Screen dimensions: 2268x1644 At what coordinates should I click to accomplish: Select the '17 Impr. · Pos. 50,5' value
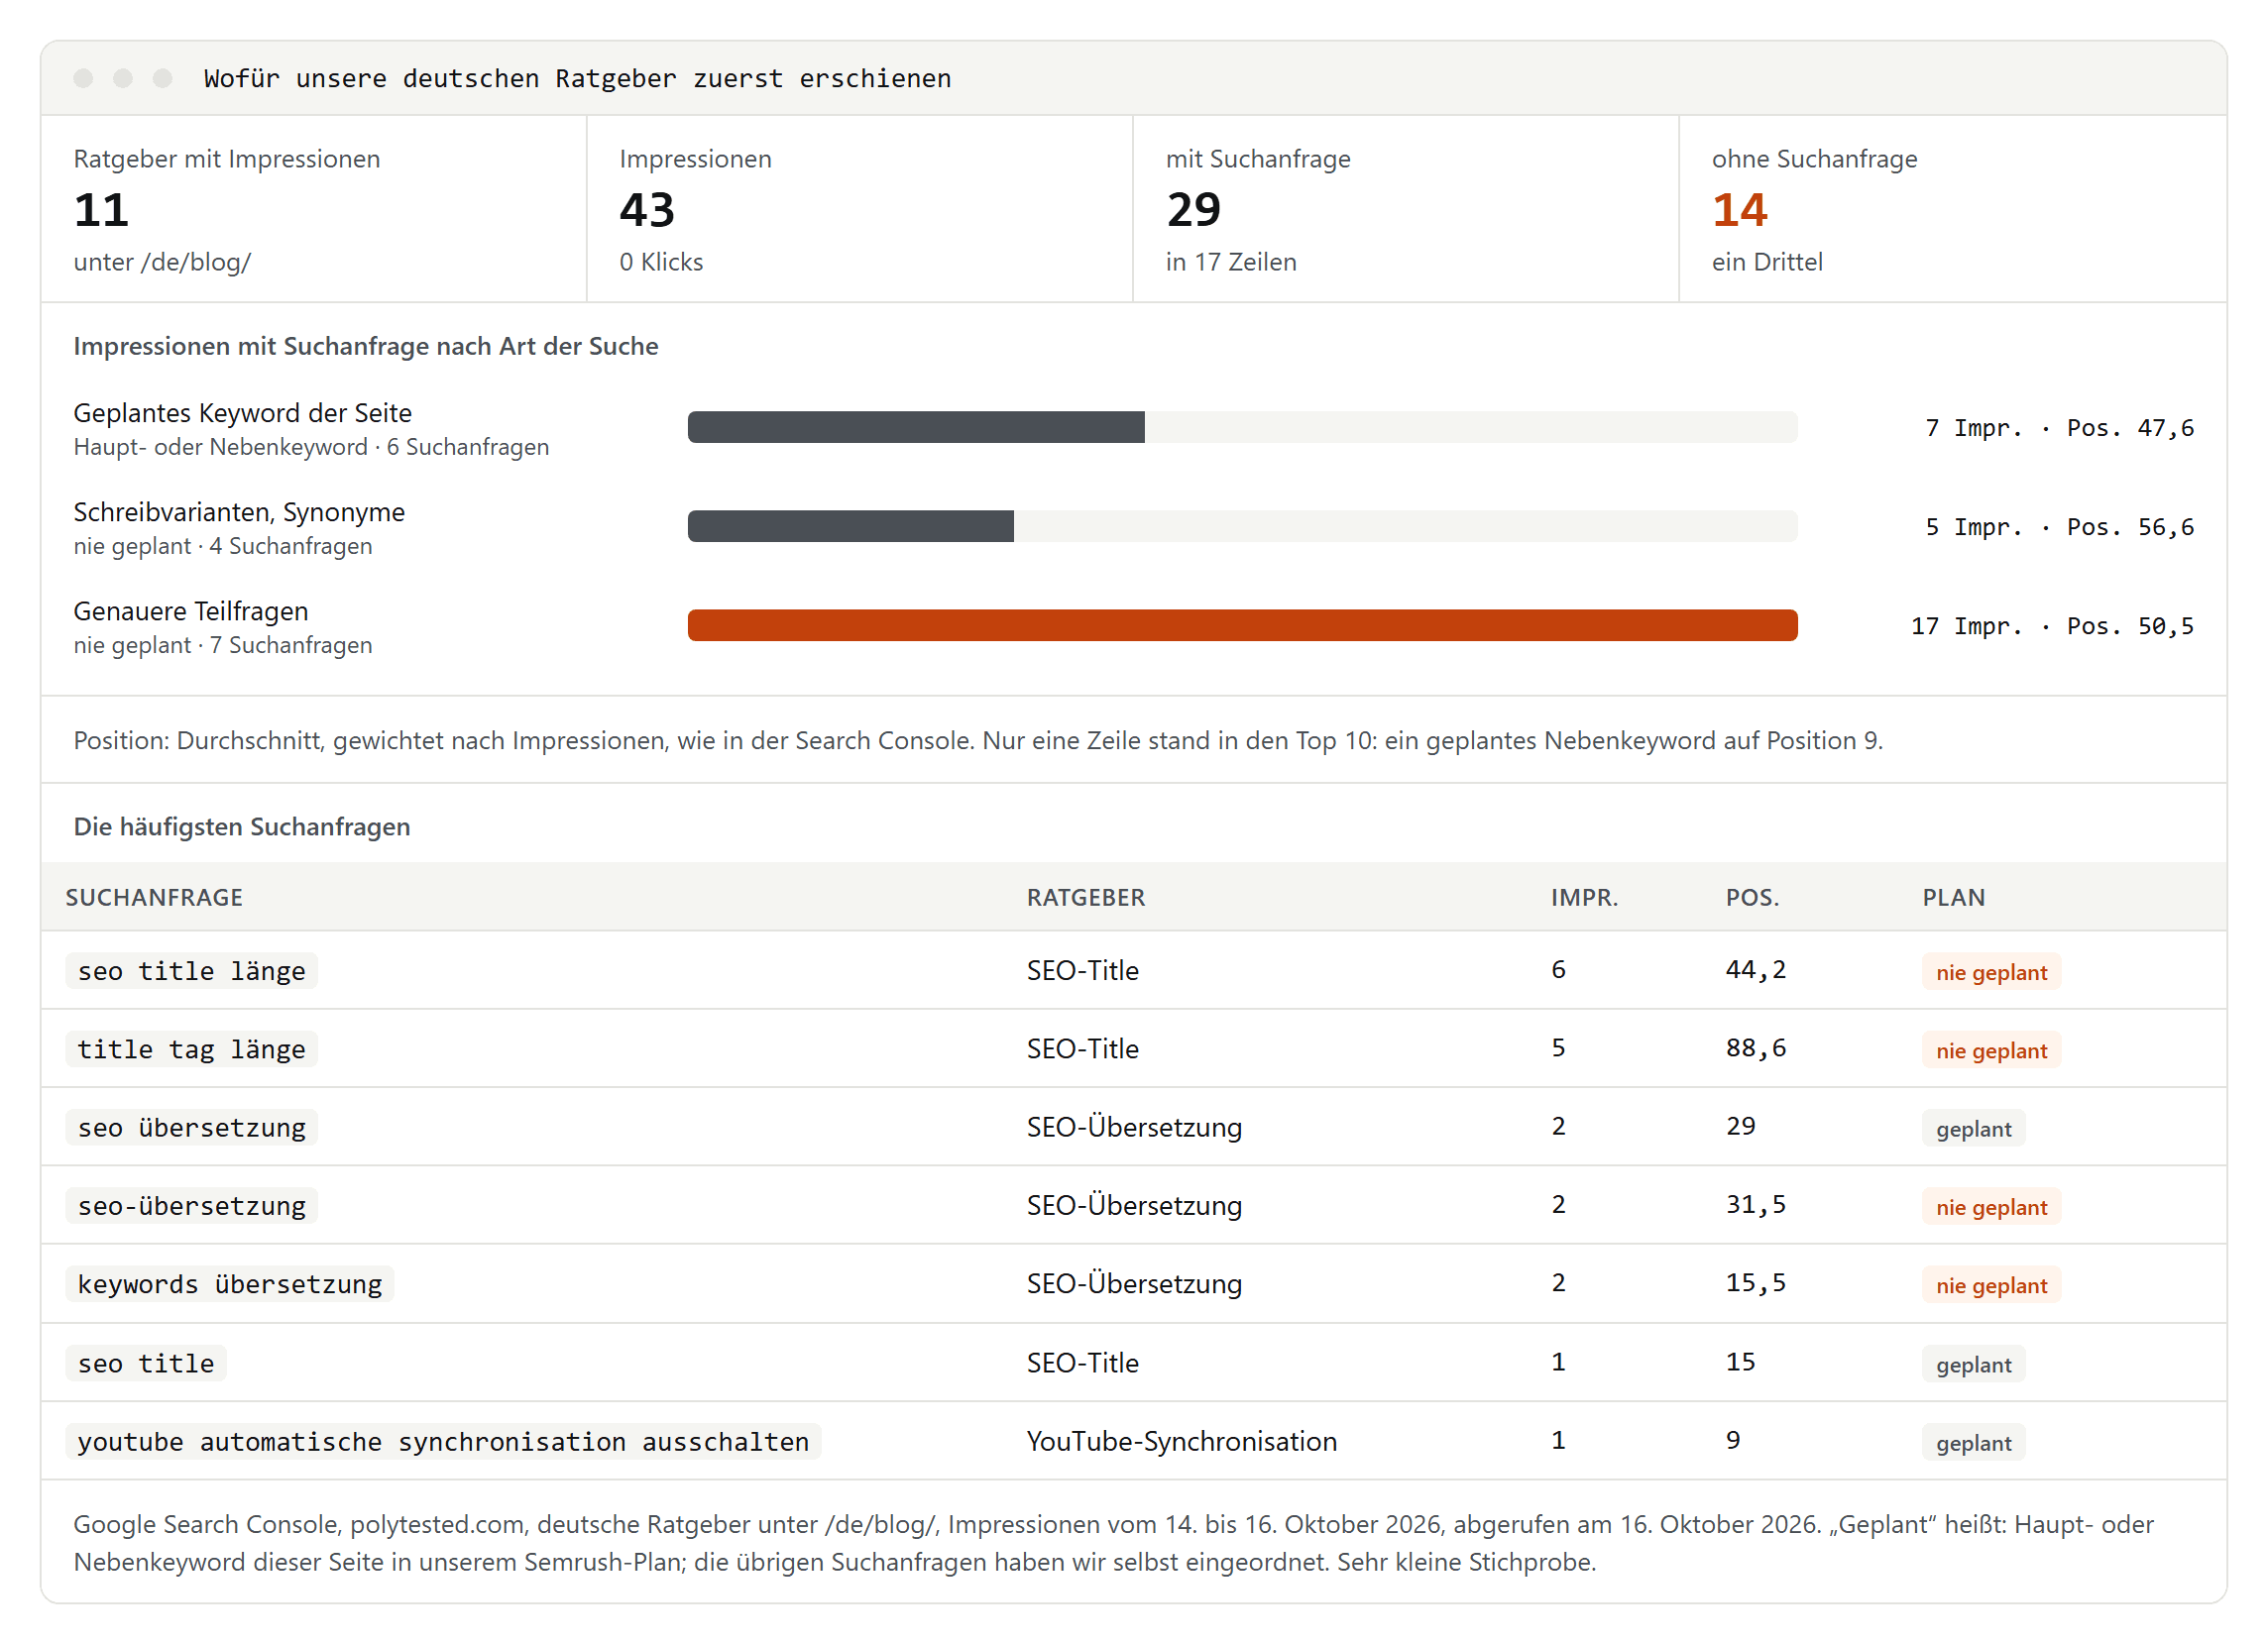point(2052,626)
